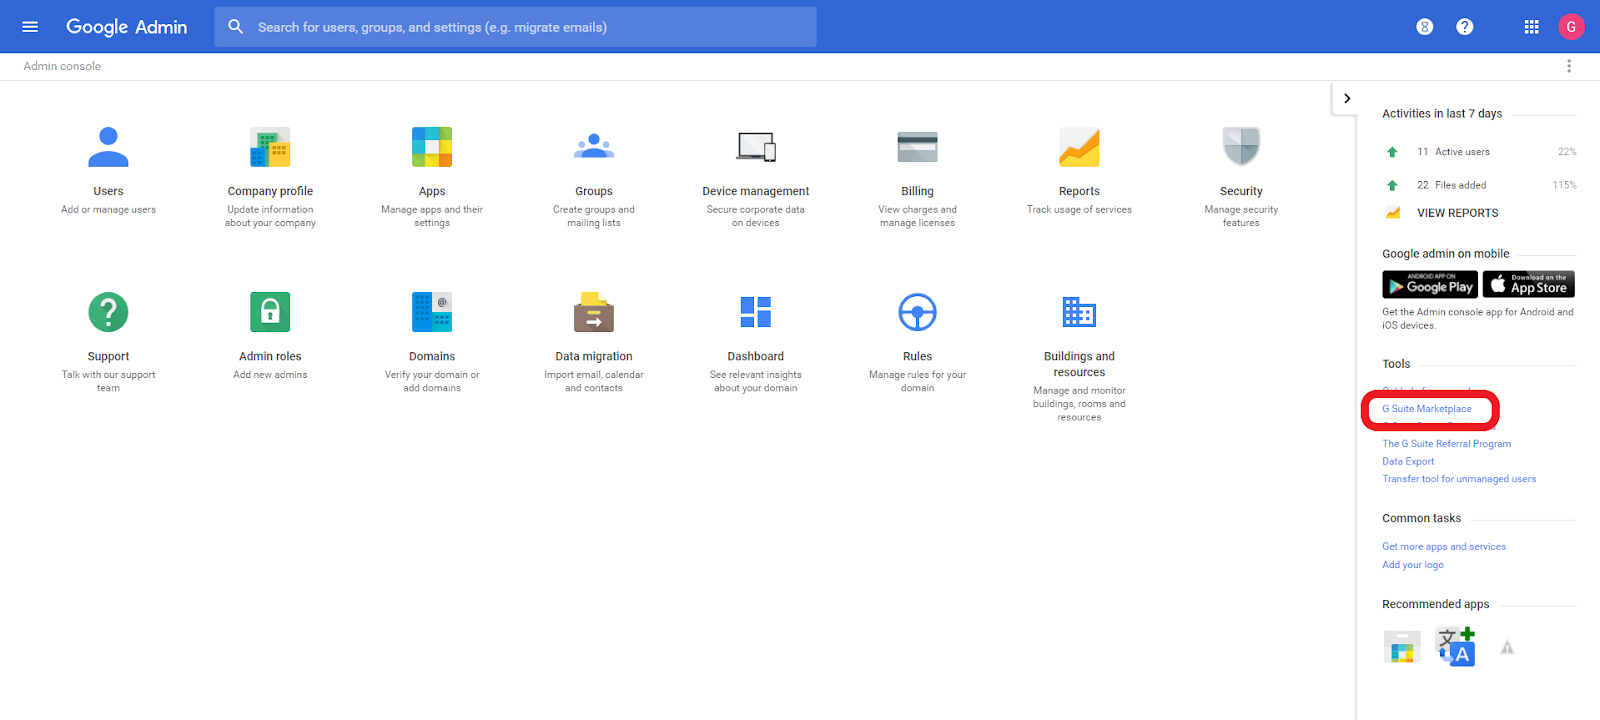
Task: Search for users, groups, and settings
Action: [515, 27]
